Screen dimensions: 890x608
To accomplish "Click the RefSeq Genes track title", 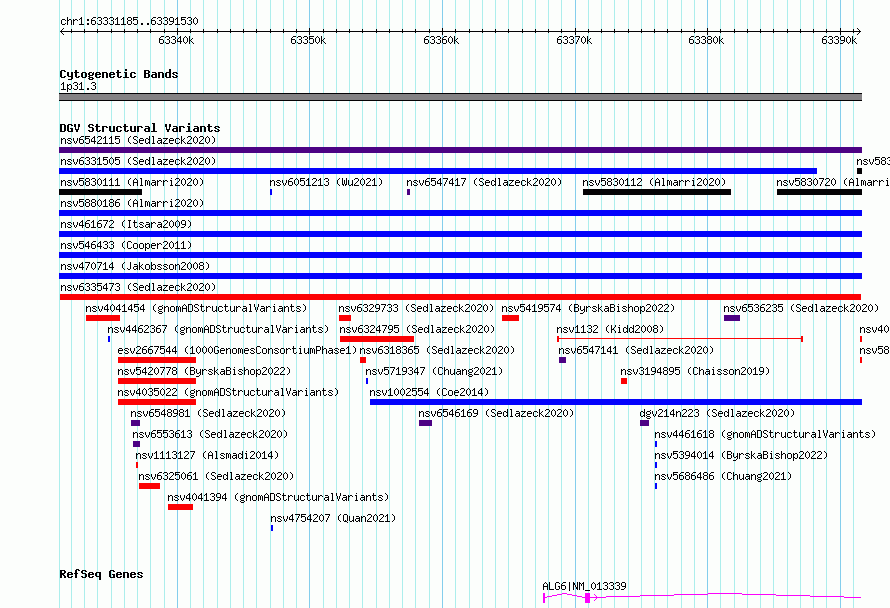I will click(x=101, y=574).
